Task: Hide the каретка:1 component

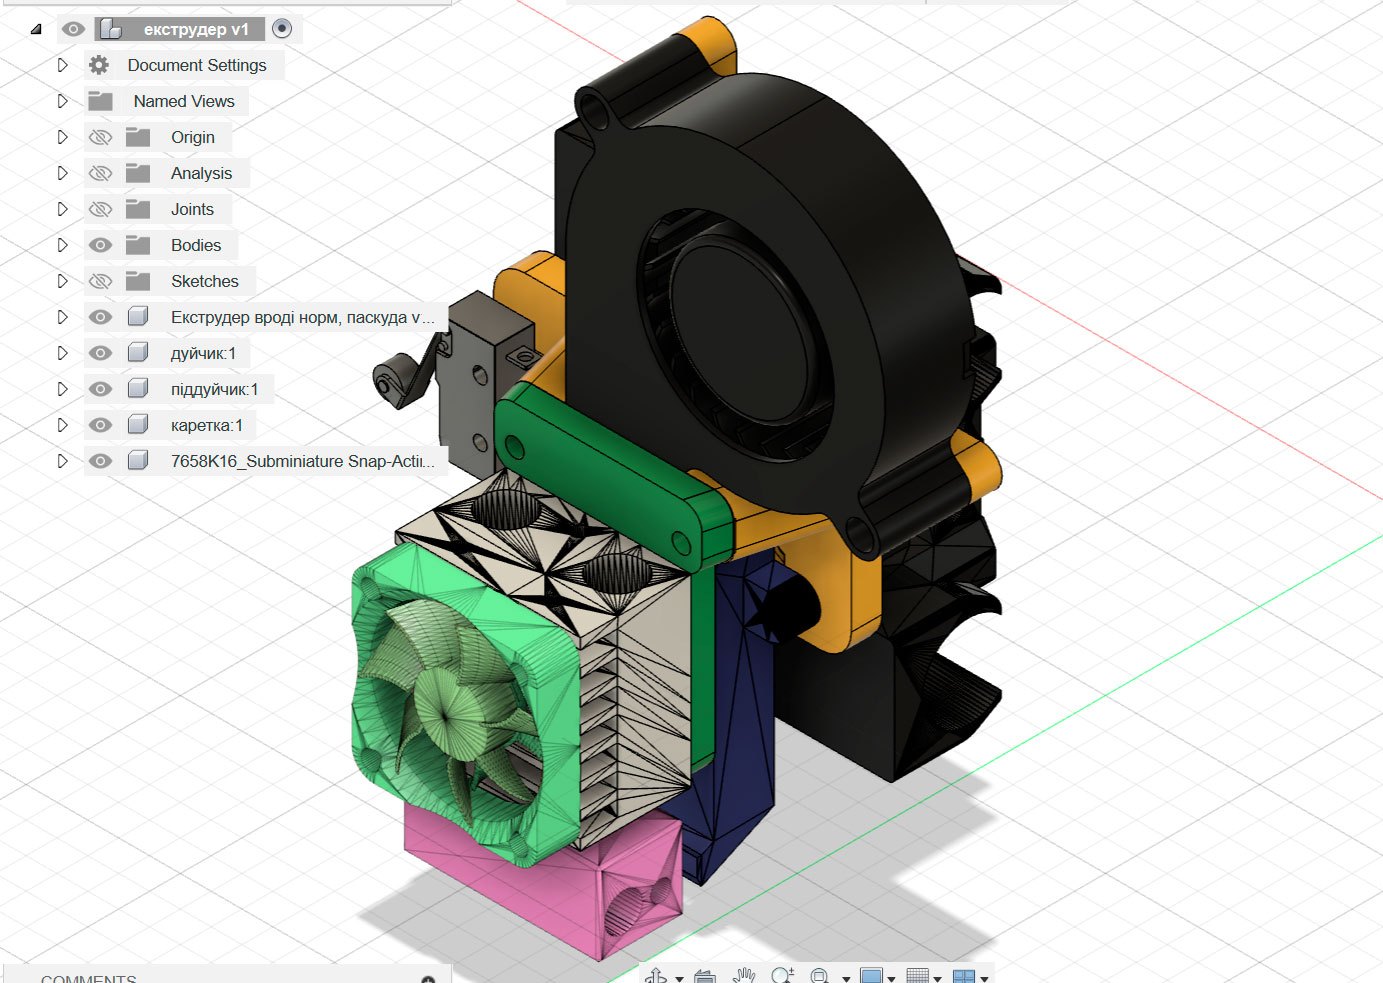Action: 100,424
